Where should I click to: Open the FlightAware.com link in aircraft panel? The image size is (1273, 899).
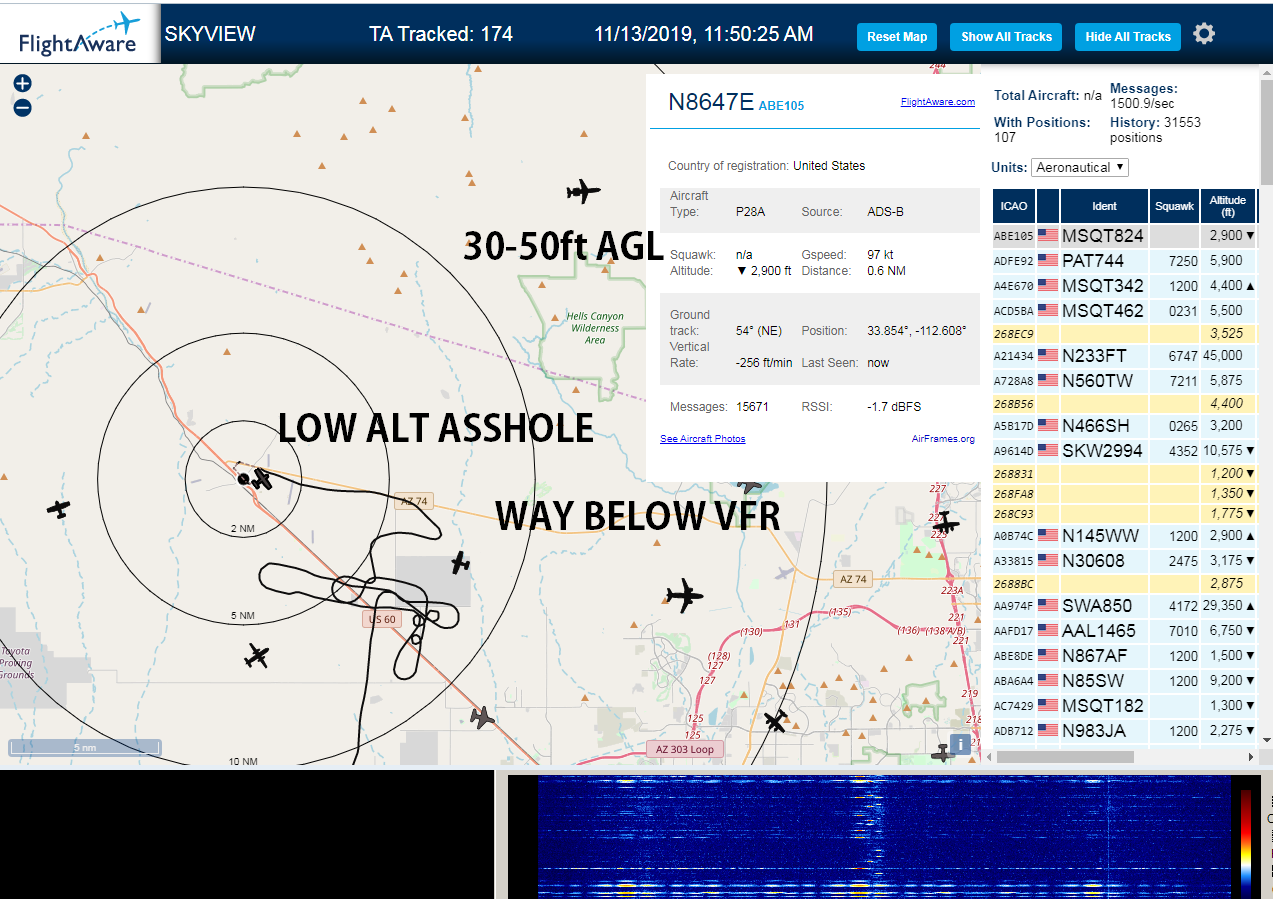point(937,102)
